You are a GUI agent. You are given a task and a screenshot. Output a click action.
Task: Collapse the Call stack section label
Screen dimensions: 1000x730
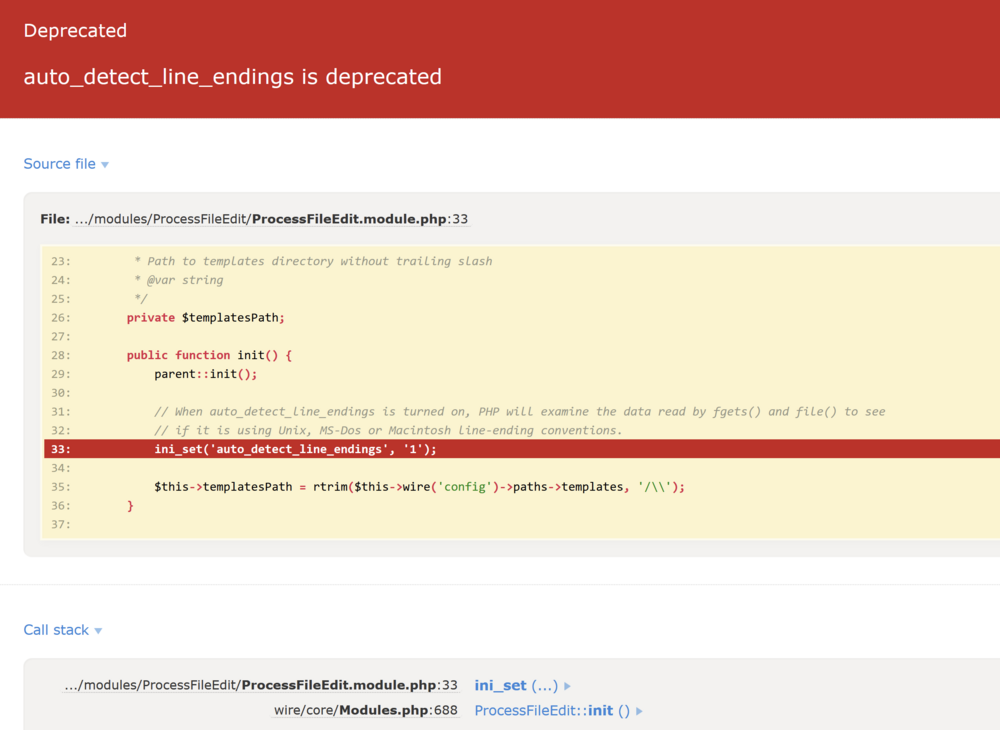(x=56, y=630)
